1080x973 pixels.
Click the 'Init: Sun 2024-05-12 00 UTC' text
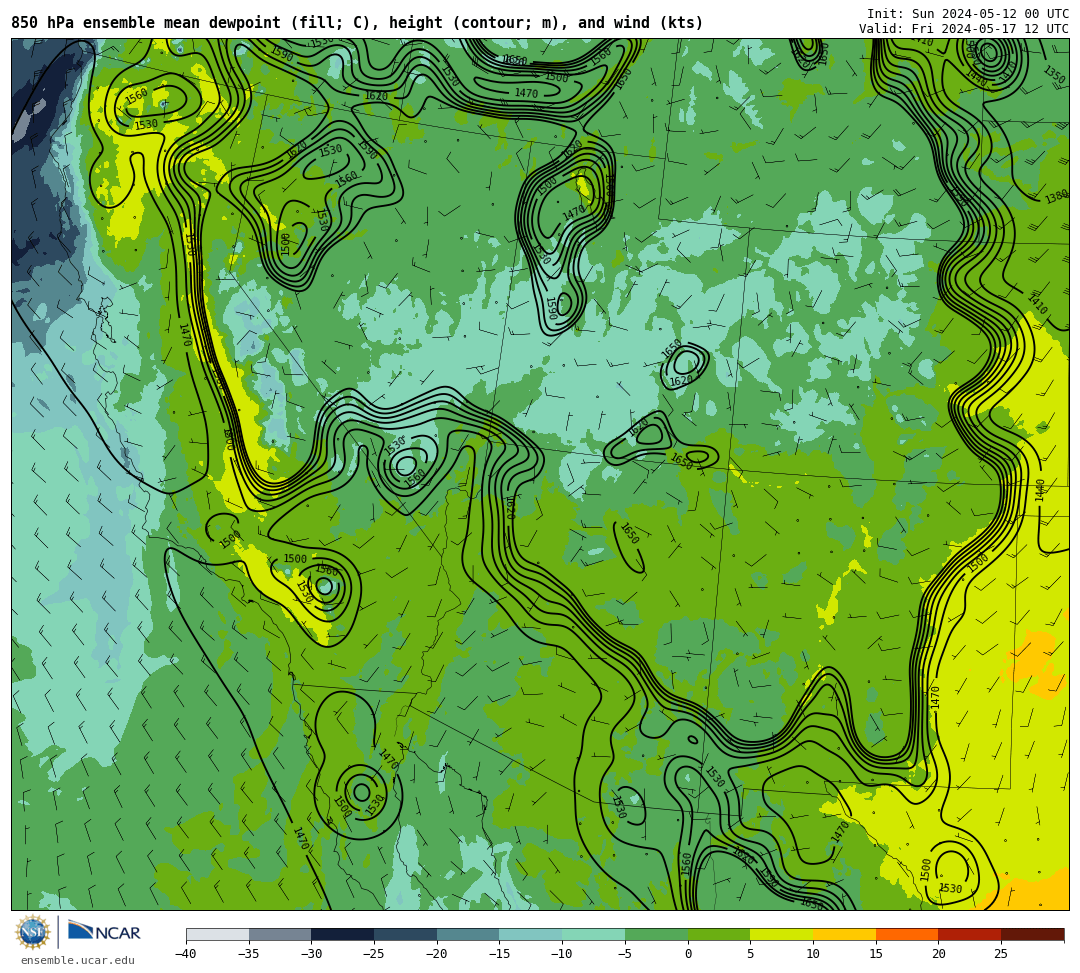point(968,14)
